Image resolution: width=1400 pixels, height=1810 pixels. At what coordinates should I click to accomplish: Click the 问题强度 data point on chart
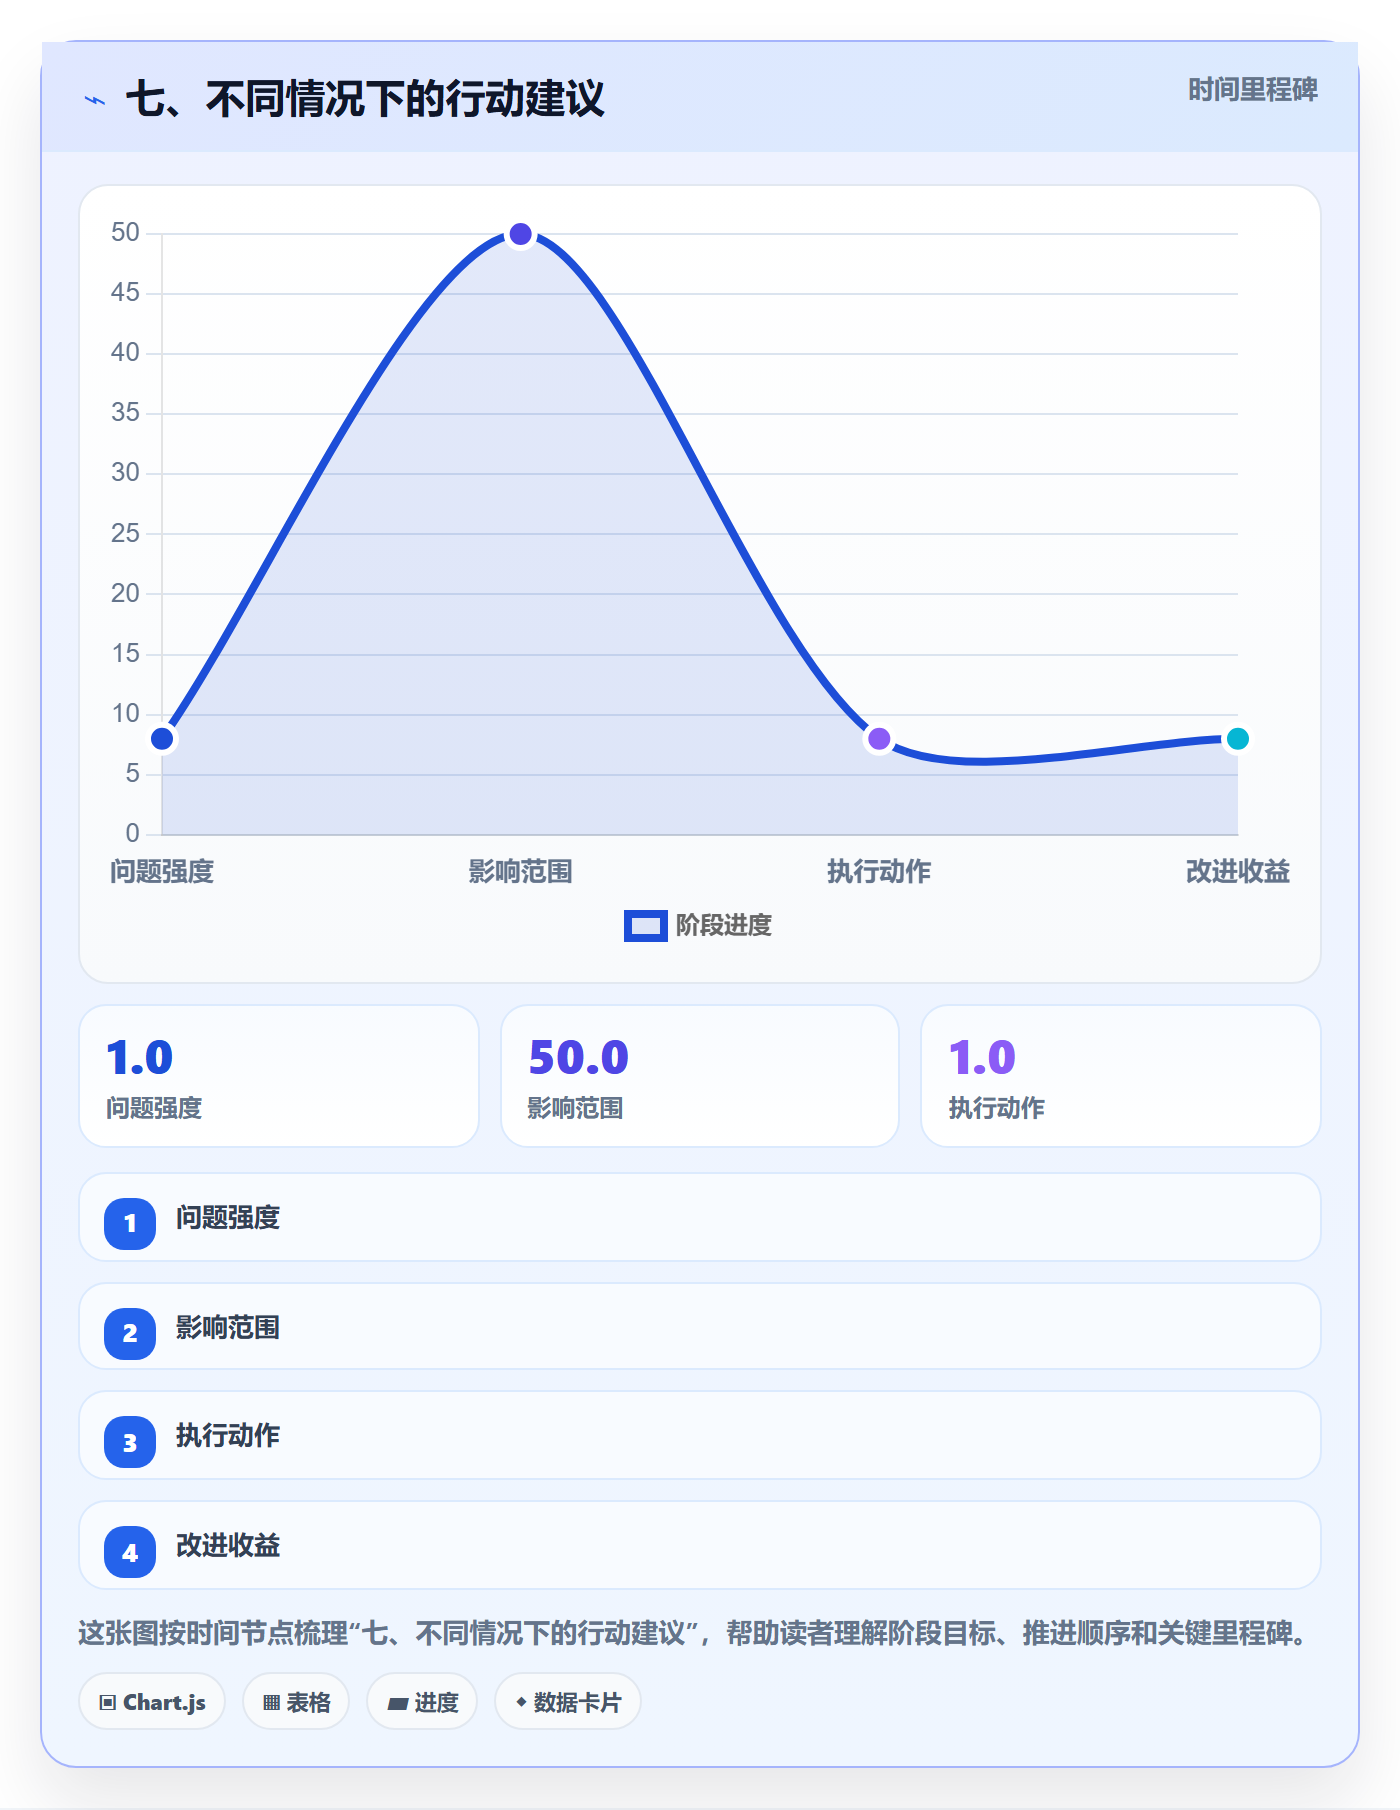point(162,739)
